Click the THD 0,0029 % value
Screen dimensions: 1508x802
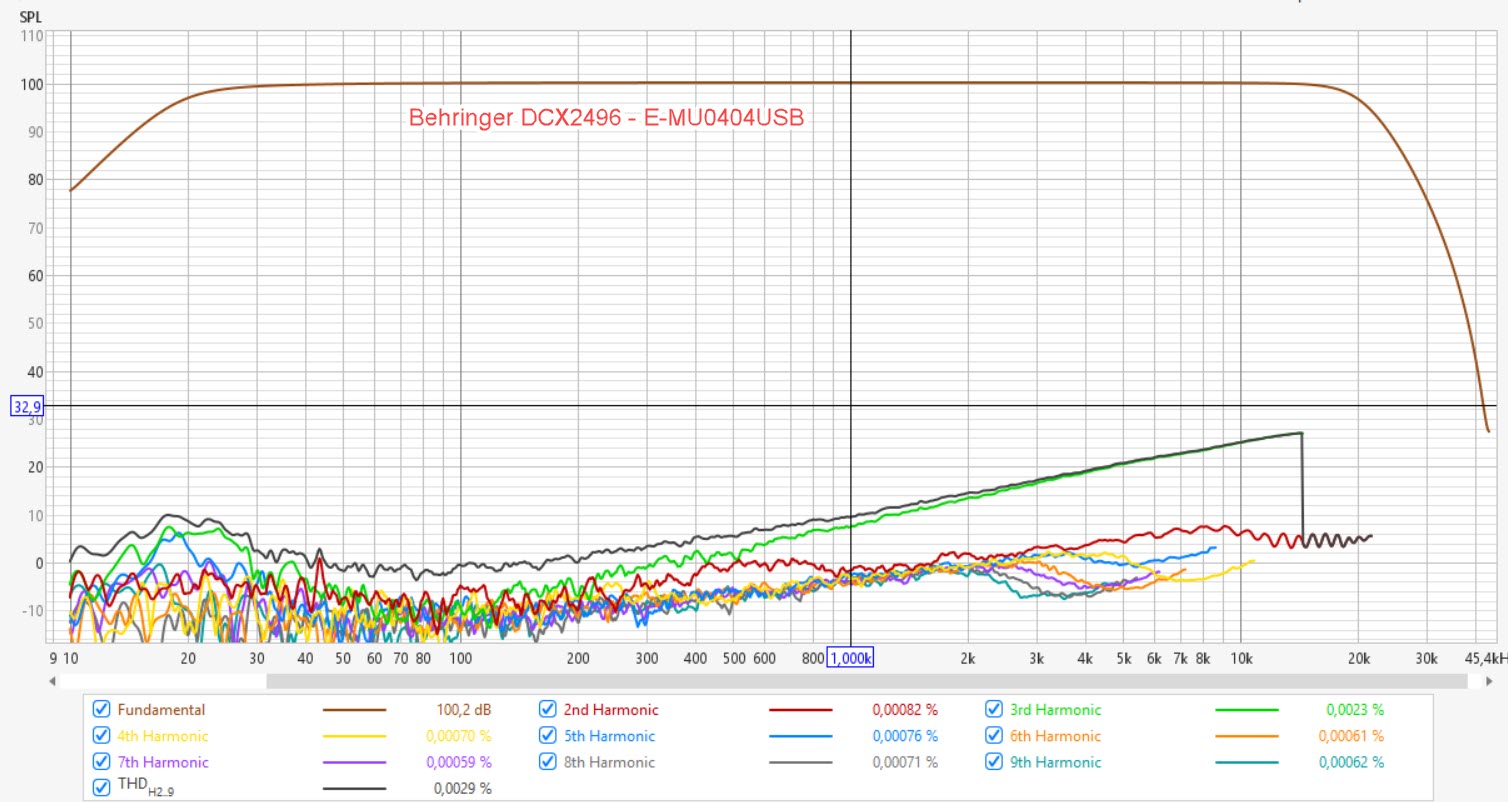[x=463, y=788]
